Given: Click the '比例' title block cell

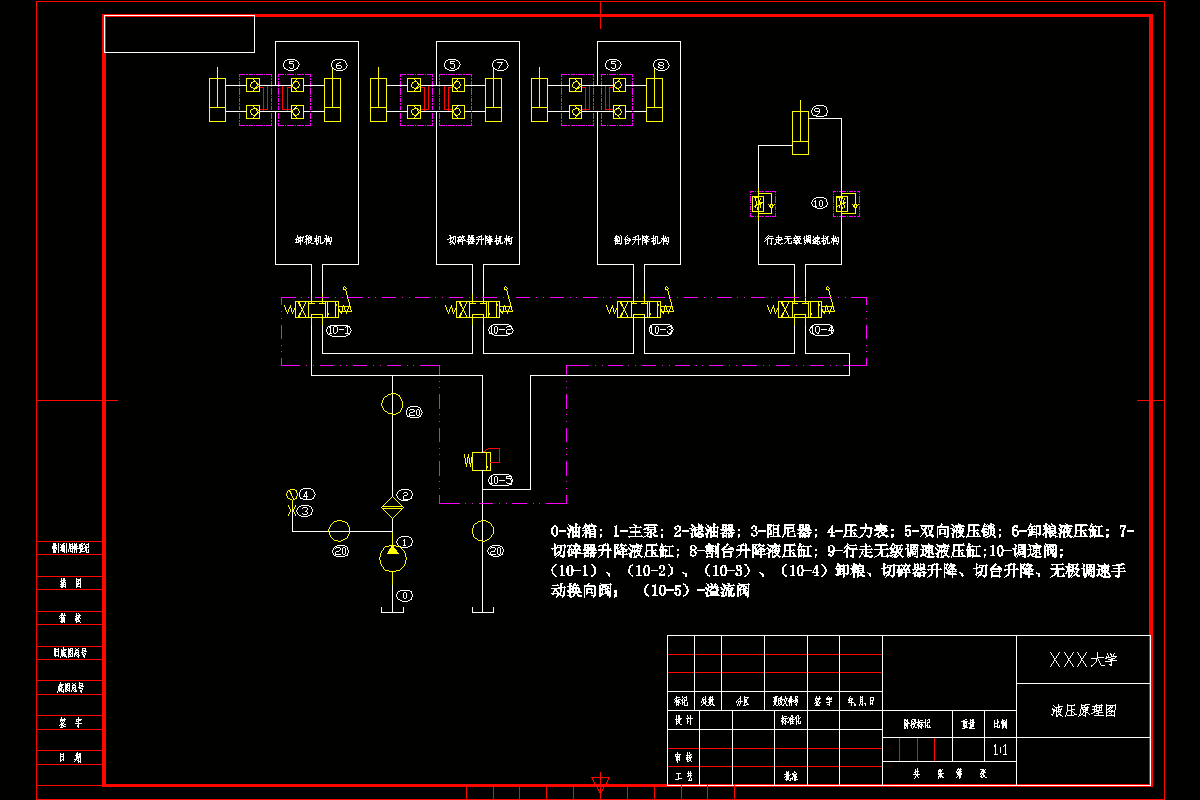Looking at the screenshot, I should (1000, 723).
